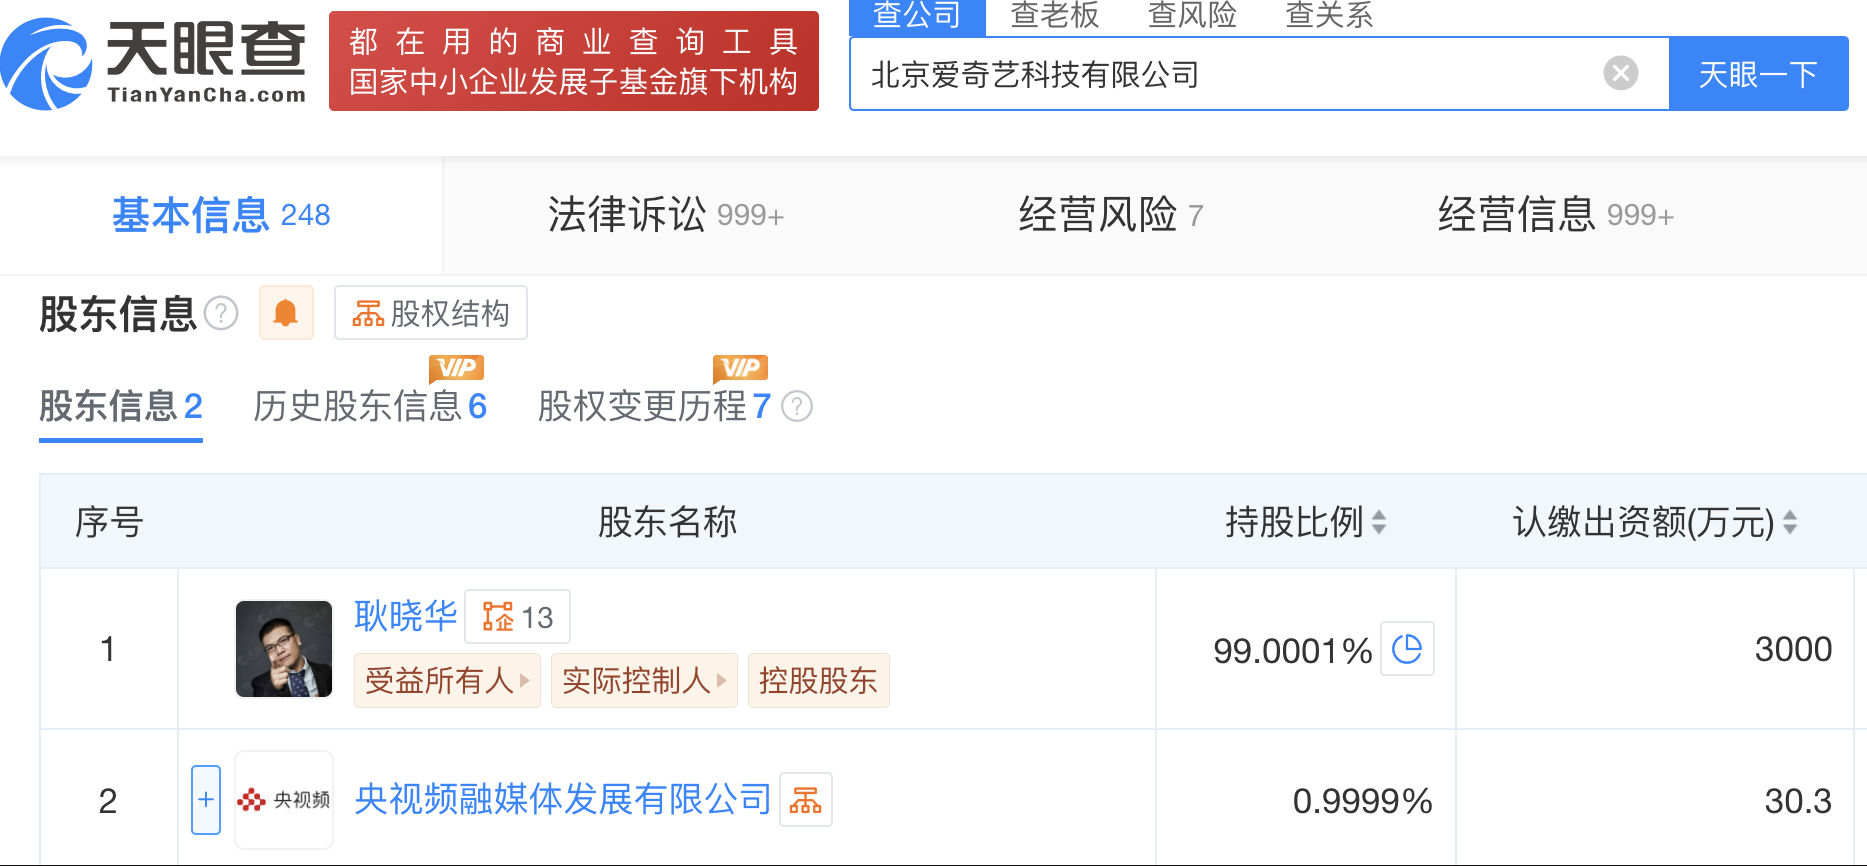Open the 经营信息 999+ tab
The image size is (1867, 866).
click(1556, 215)
